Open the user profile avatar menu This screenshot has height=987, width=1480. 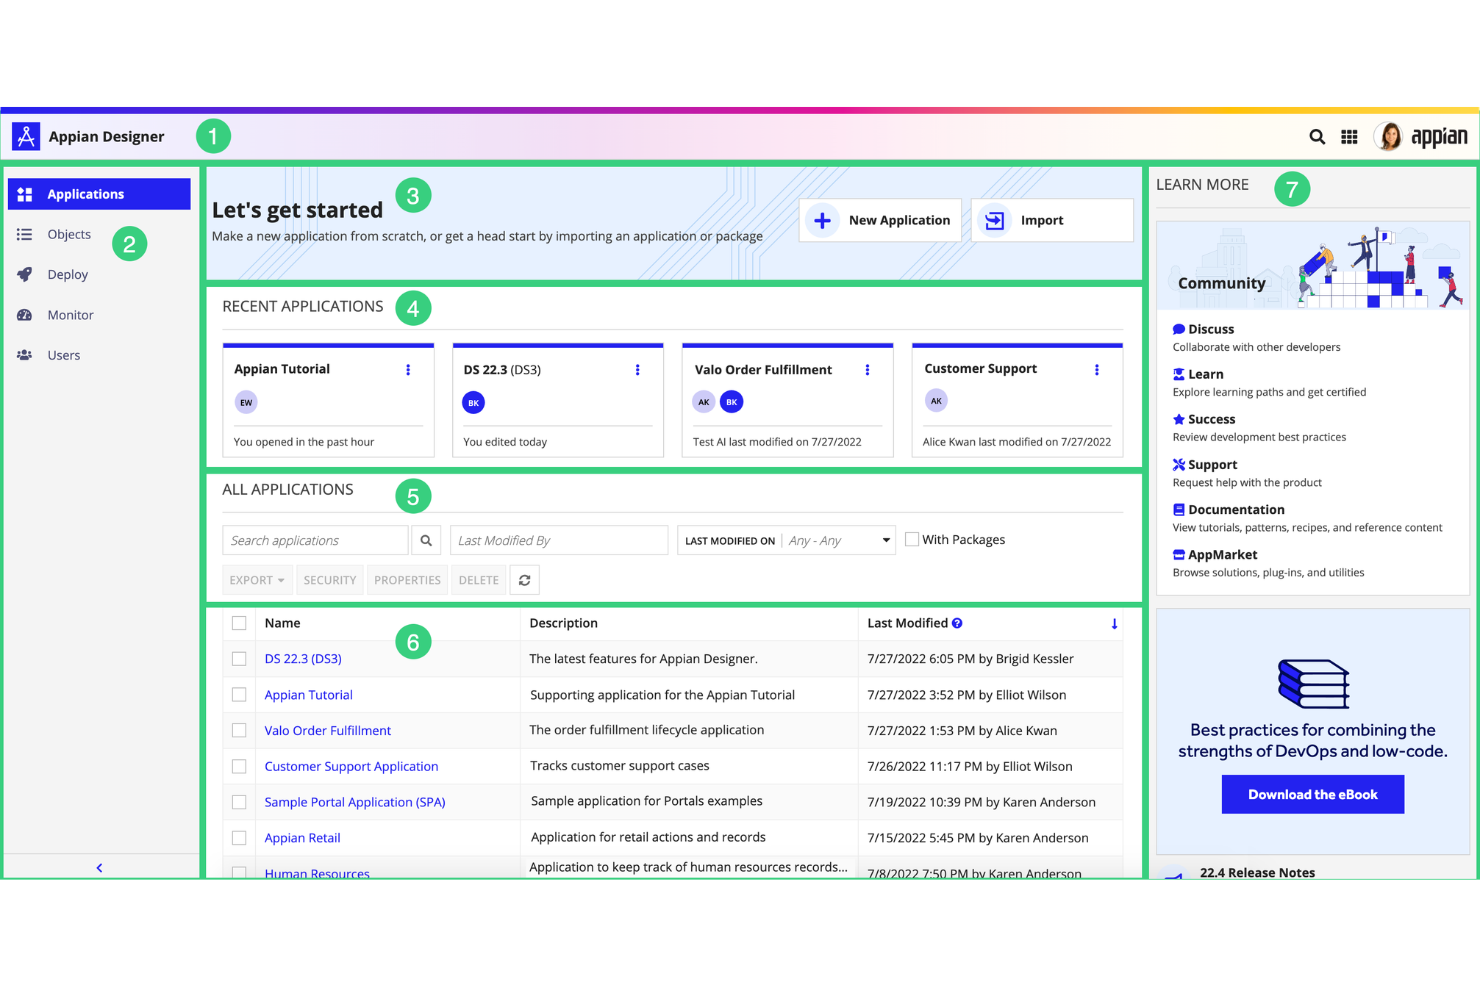(x=1388, y=136)
